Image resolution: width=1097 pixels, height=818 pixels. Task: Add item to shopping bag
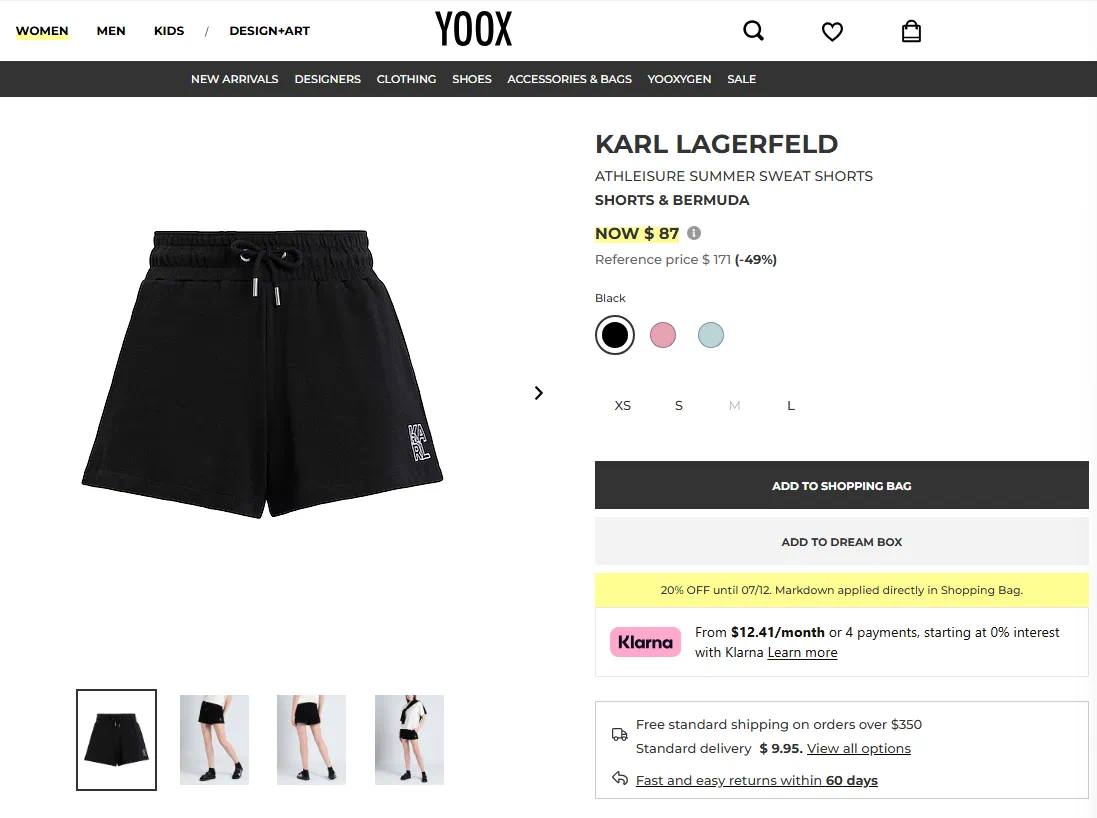pos(842,485)
